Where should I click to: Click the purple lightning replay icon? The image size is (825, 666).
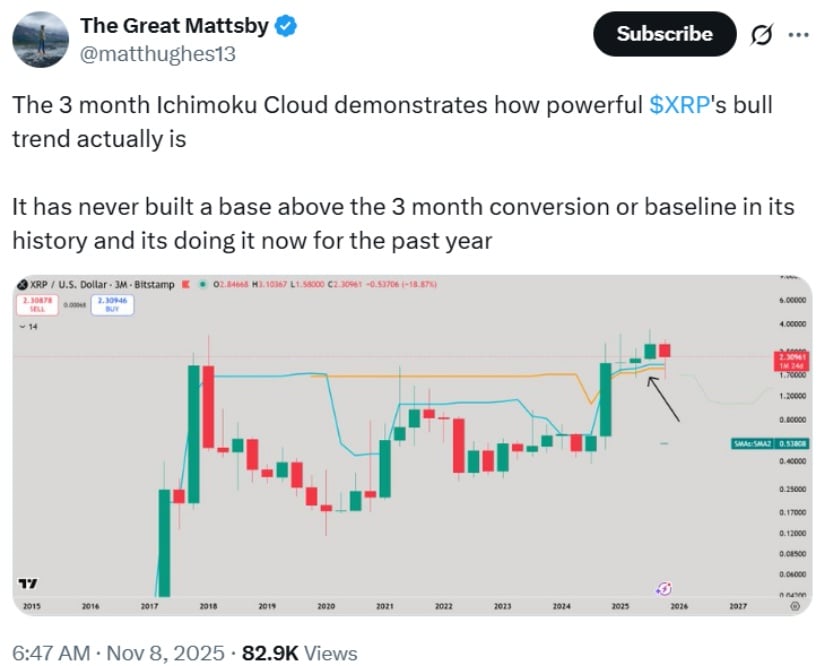[x=663, y=588]
